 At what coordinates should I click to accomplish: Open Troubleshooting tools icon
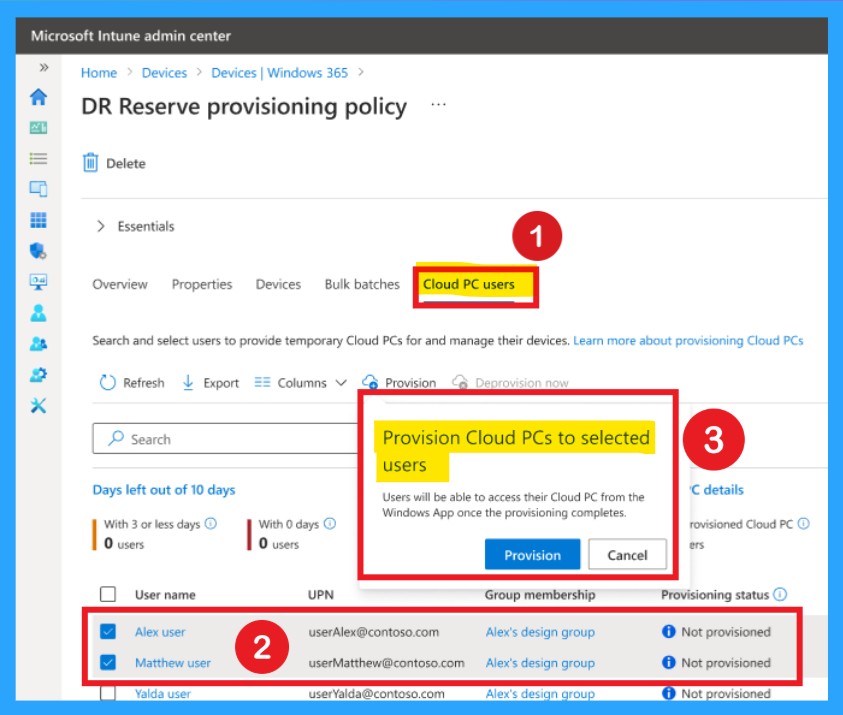[x=38, y=405]
